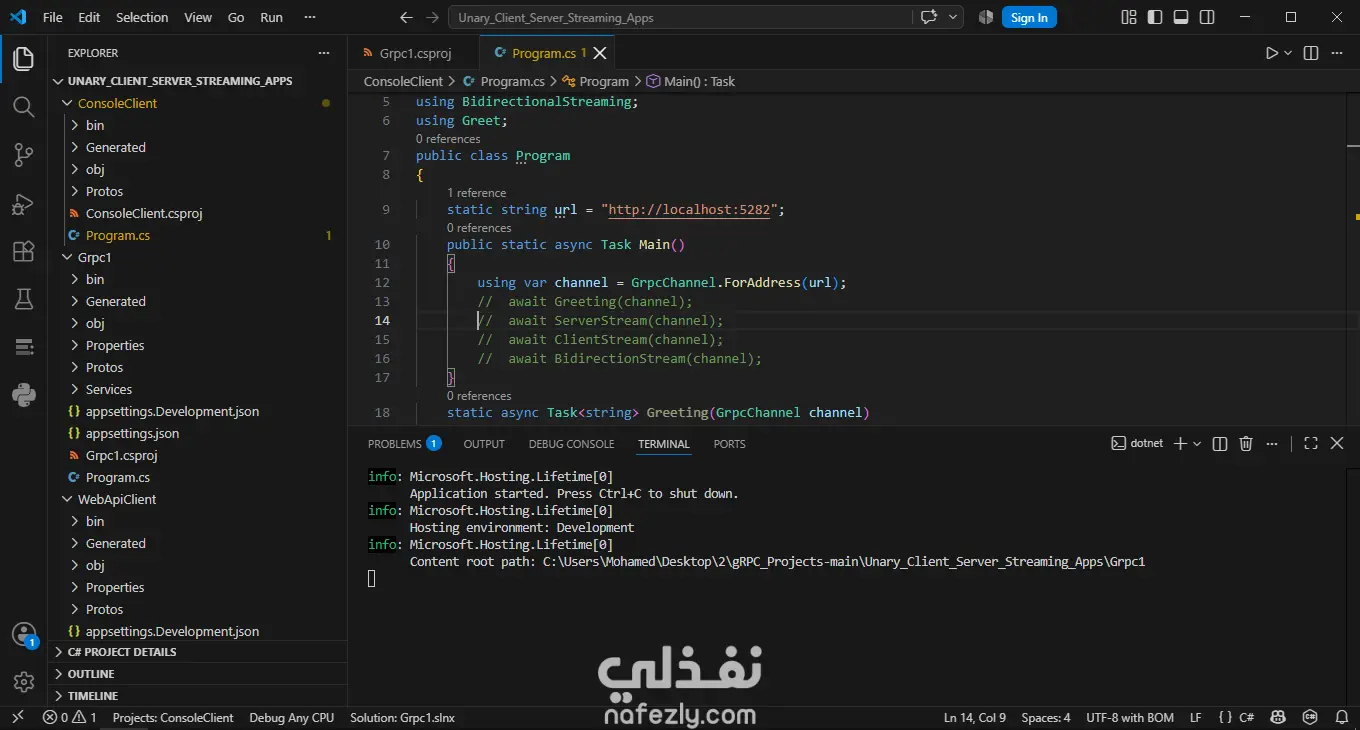Customize layout icon in title bar
Image resolution: width=1360 pixels, height=730 pixels.
coord(1129,17)
